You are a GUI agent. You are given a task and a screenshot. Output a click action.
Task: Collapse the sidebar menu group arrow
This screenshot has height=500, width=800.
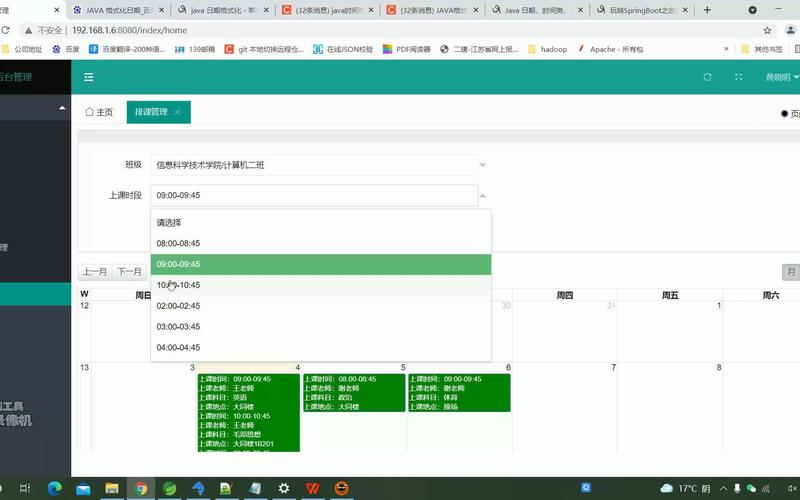[x=62, y=108]
